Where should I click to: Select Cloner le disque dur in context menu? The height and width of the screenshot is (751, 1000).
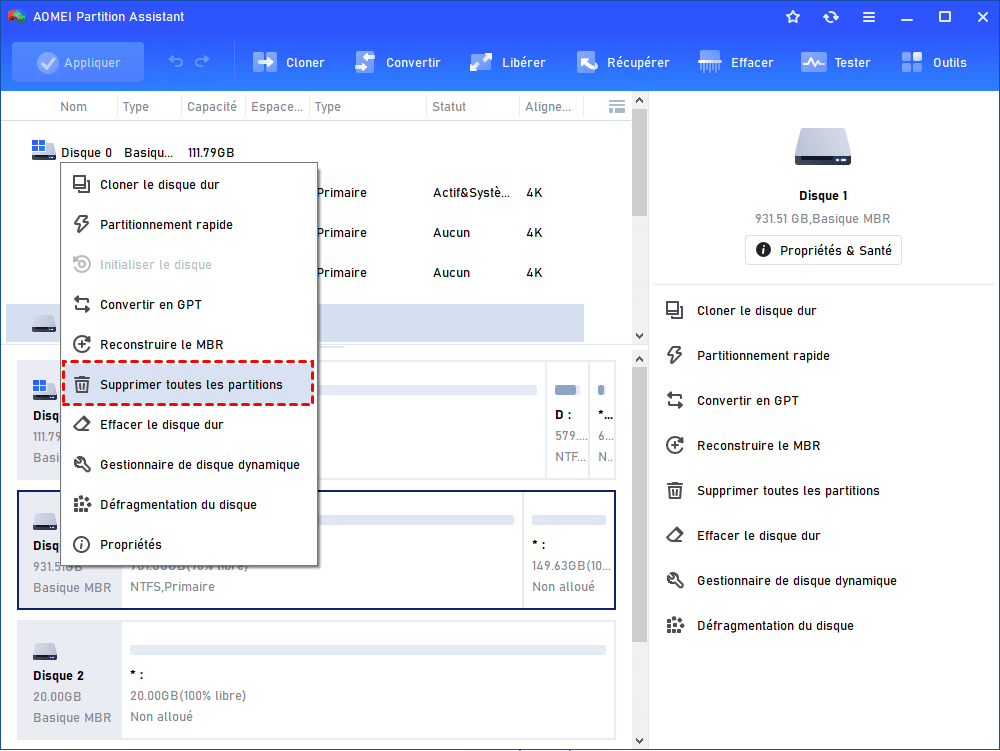click(x=189, y=185)
